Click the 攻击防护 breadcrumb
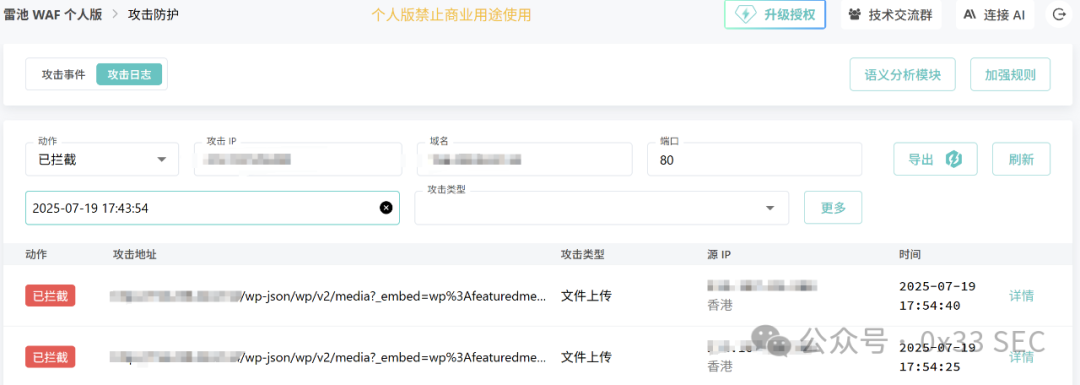The height and width of the screenshot is (385, 1080). [153, 14]
